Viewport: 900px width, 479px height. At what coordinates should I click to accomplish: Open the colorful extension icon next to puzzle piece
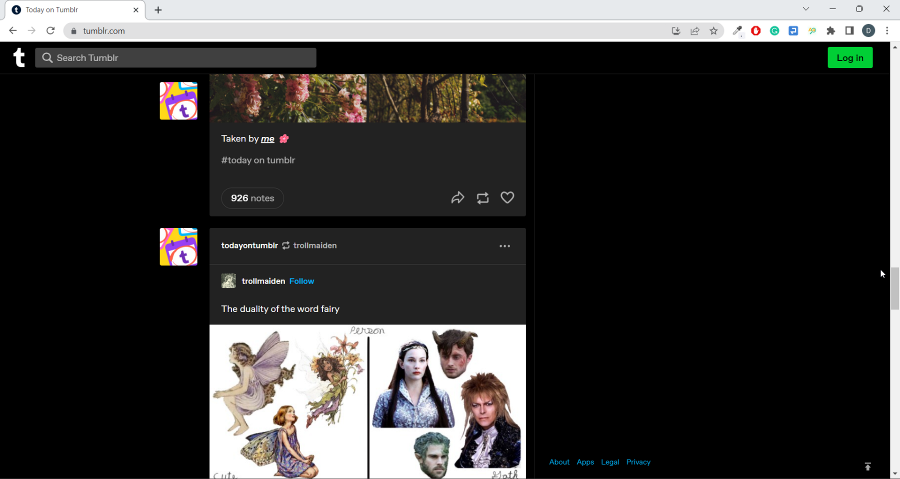(x=812, y=31)
